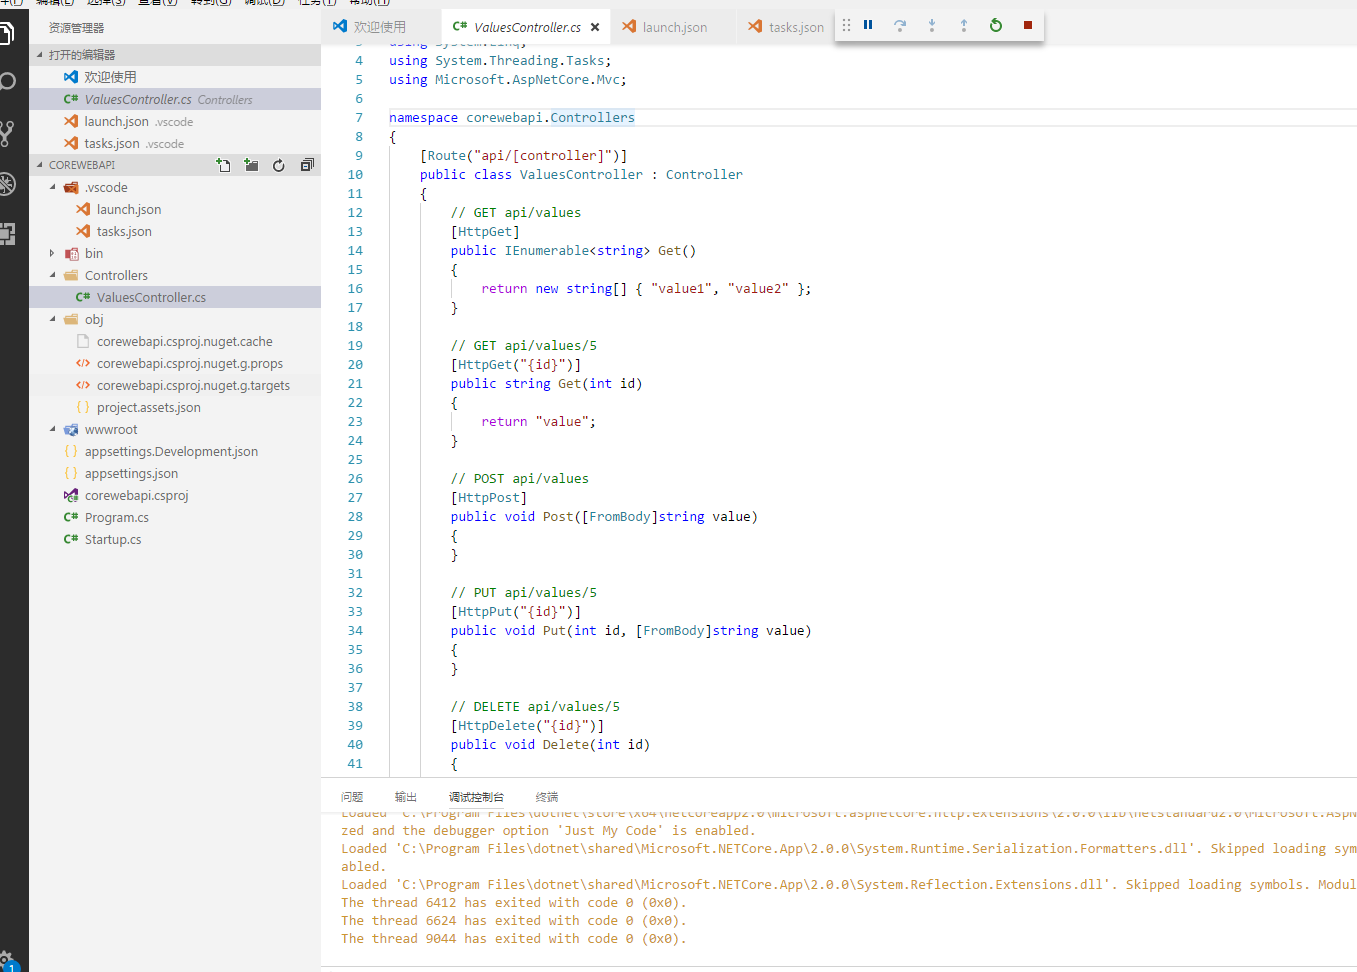The image size is (1357, 972).
Task: Pause the debug session
Action: click(868, 25)
